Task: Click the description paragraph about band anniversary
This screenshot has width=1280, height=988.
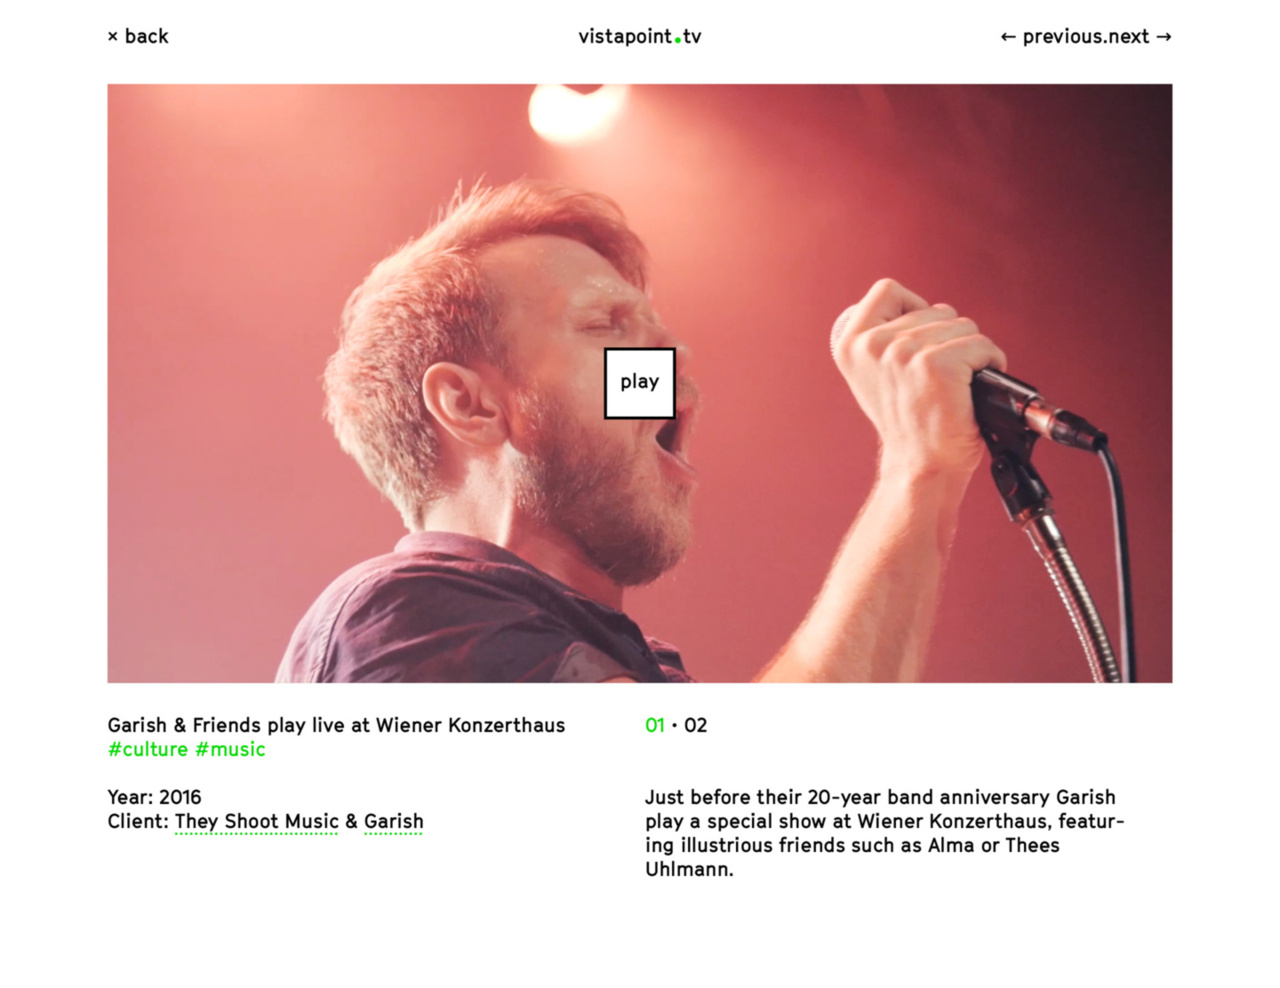Action: 885,833
